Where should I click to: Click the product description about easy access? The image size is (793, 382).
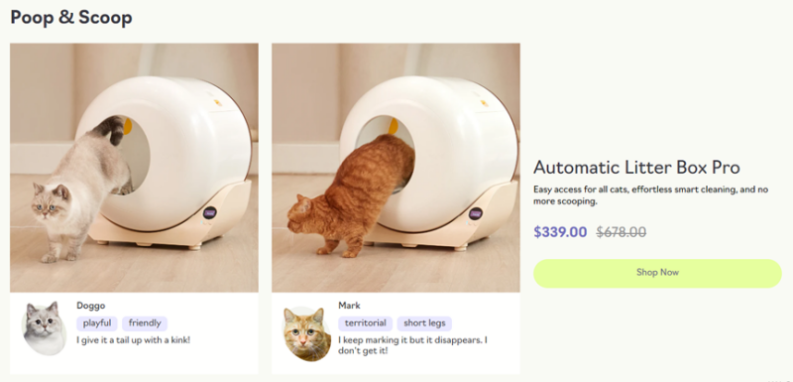pos(651,195)
